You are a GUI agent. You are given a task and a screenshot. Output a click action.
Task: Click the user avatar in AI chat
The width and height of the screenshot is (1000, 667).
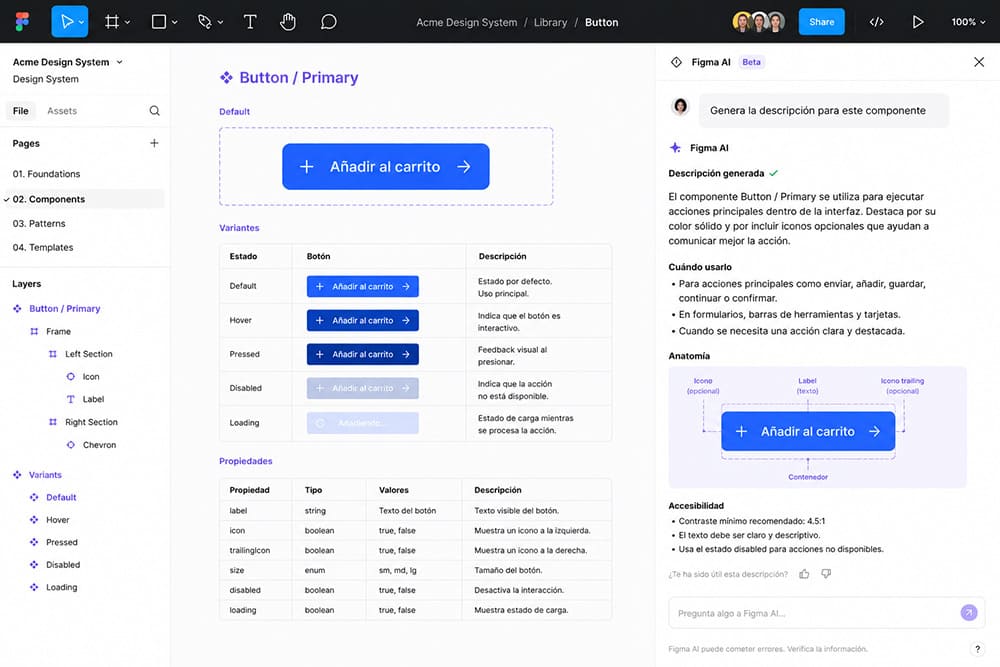(x=680, y=106)
